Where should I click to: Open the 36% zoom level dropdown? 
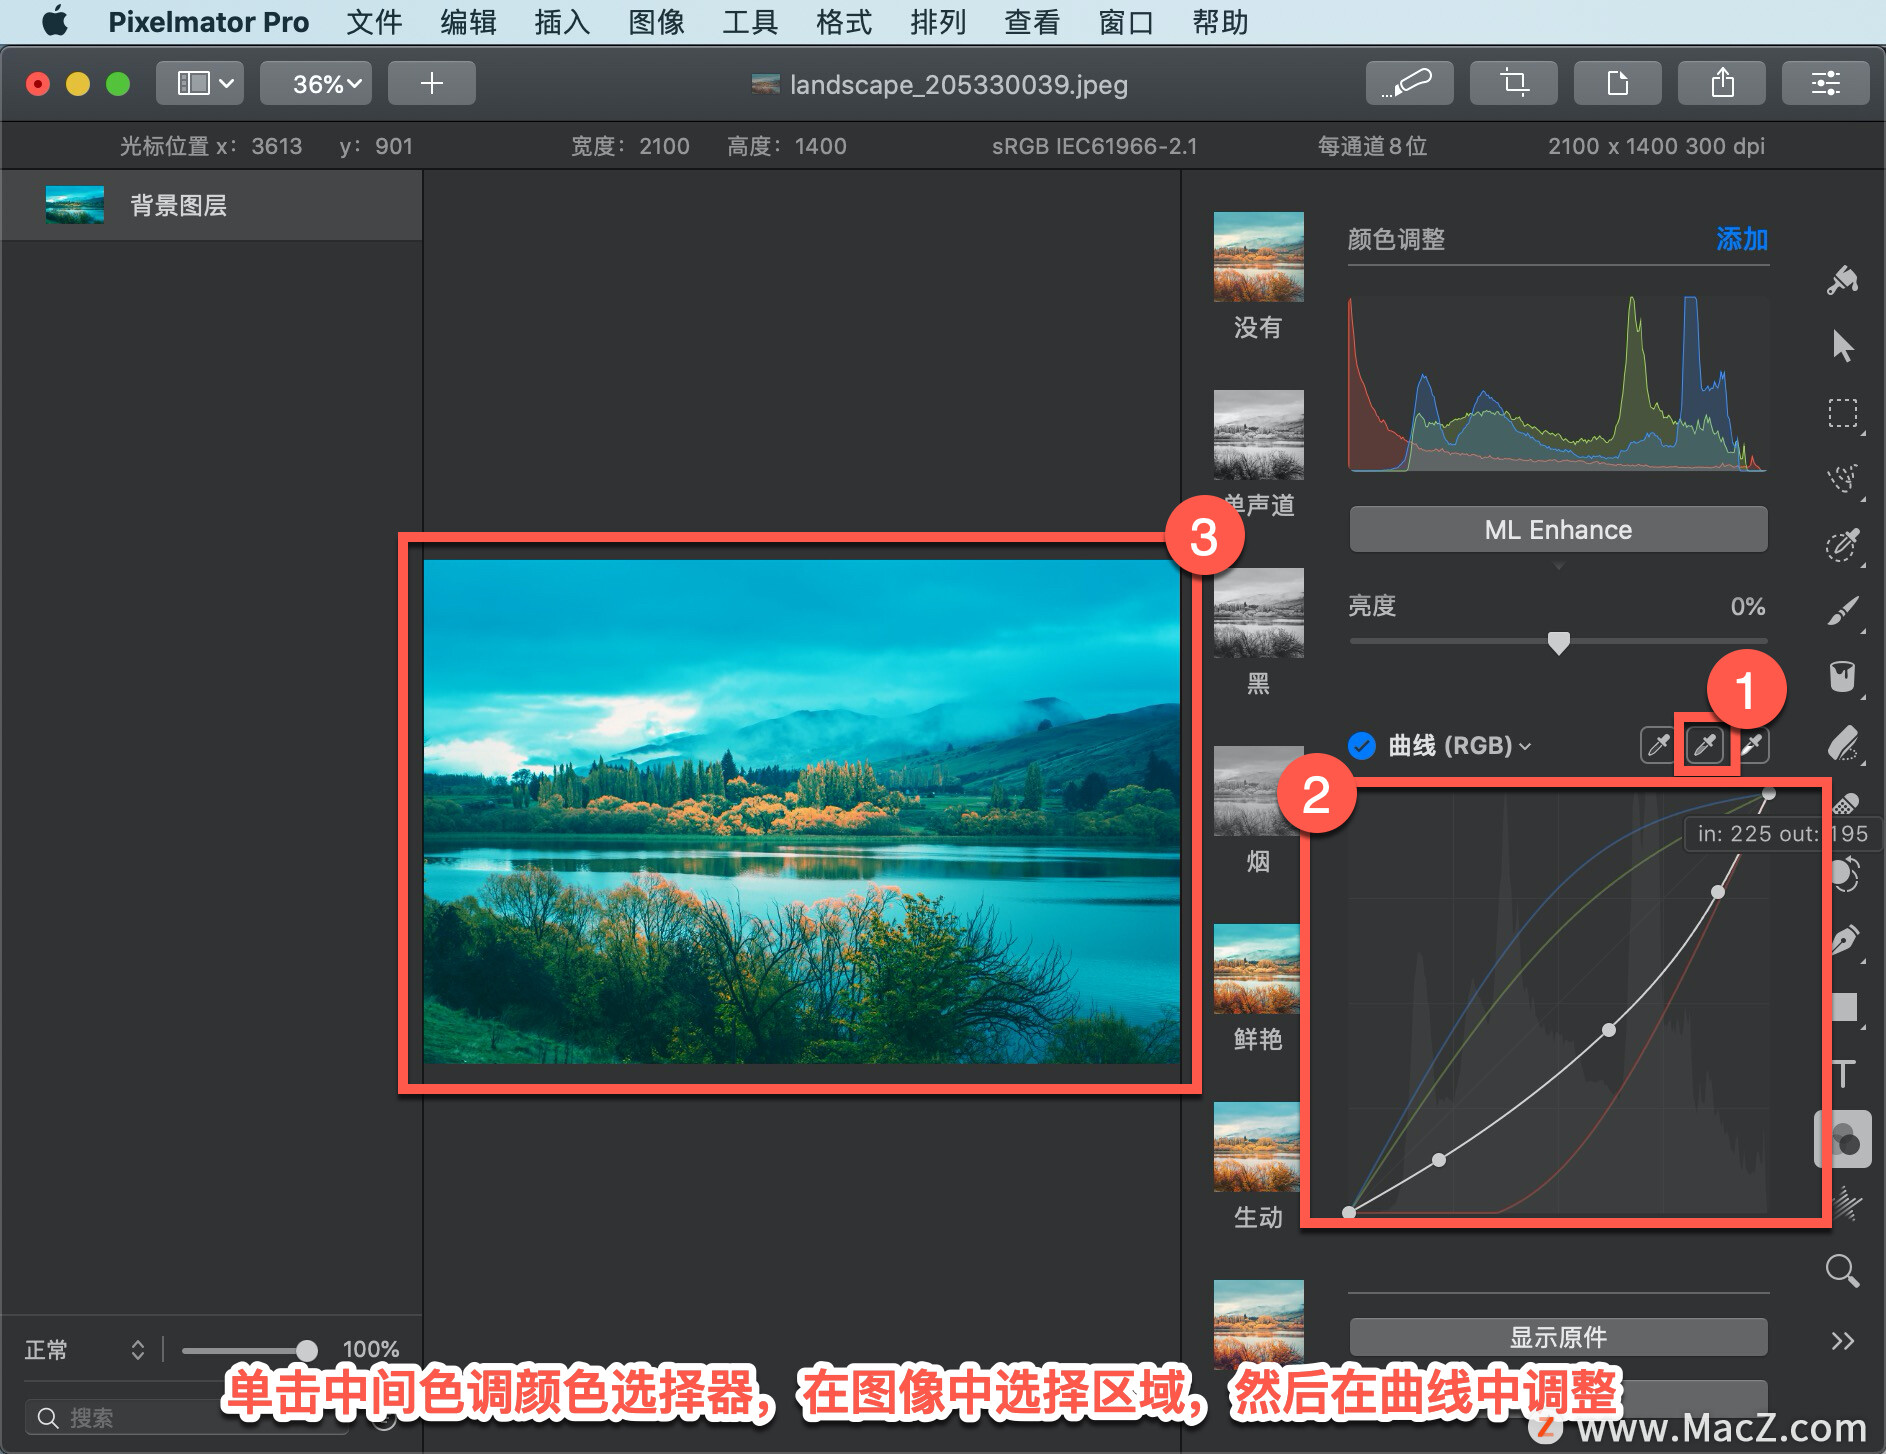(316, 83)
